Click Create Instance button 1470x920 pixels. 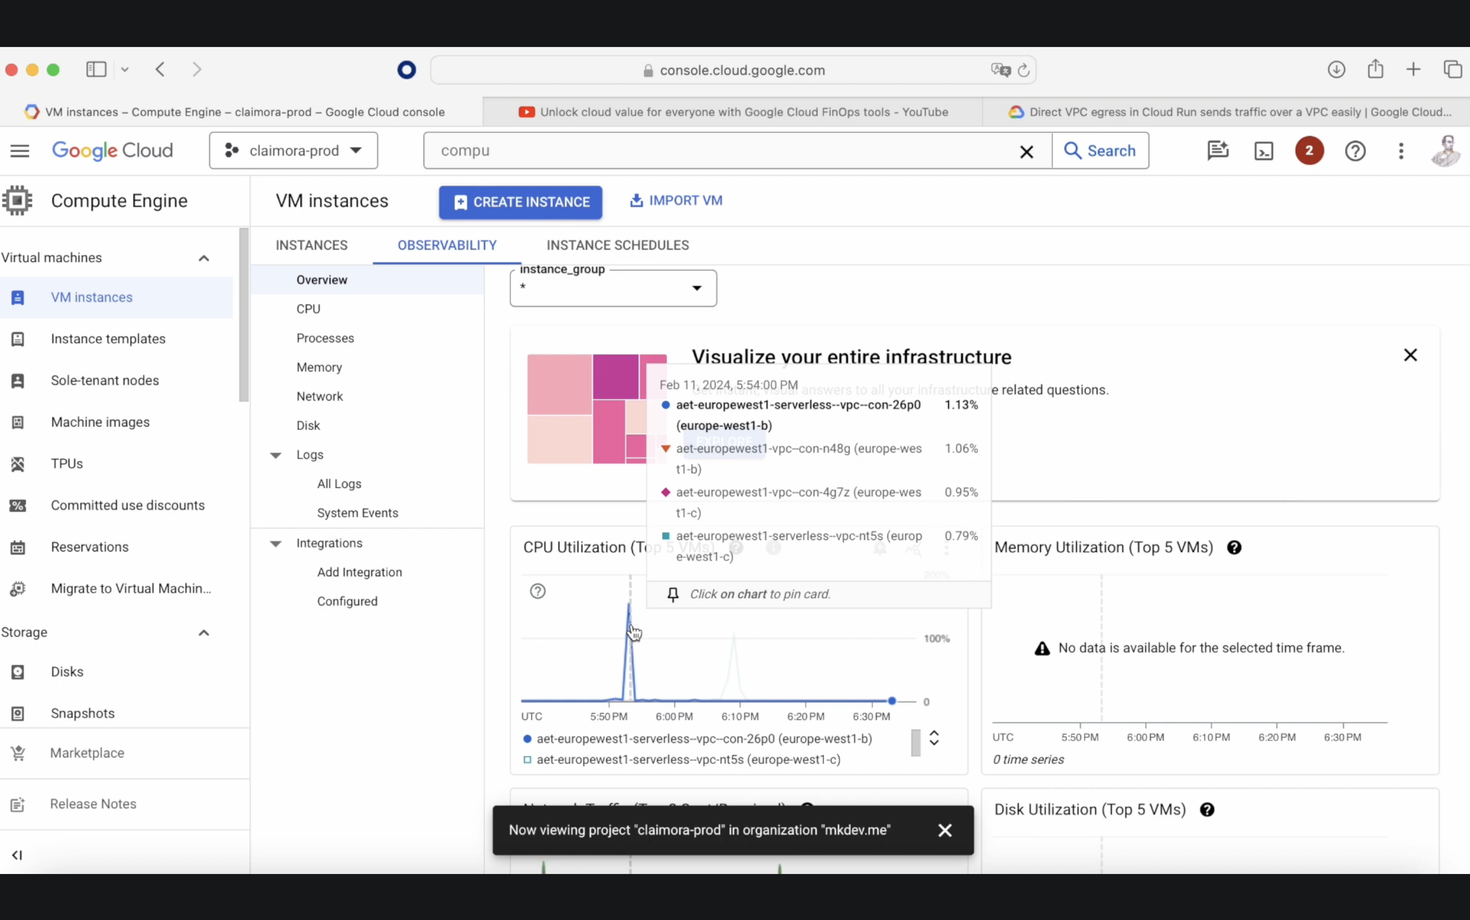click(520, 202)
